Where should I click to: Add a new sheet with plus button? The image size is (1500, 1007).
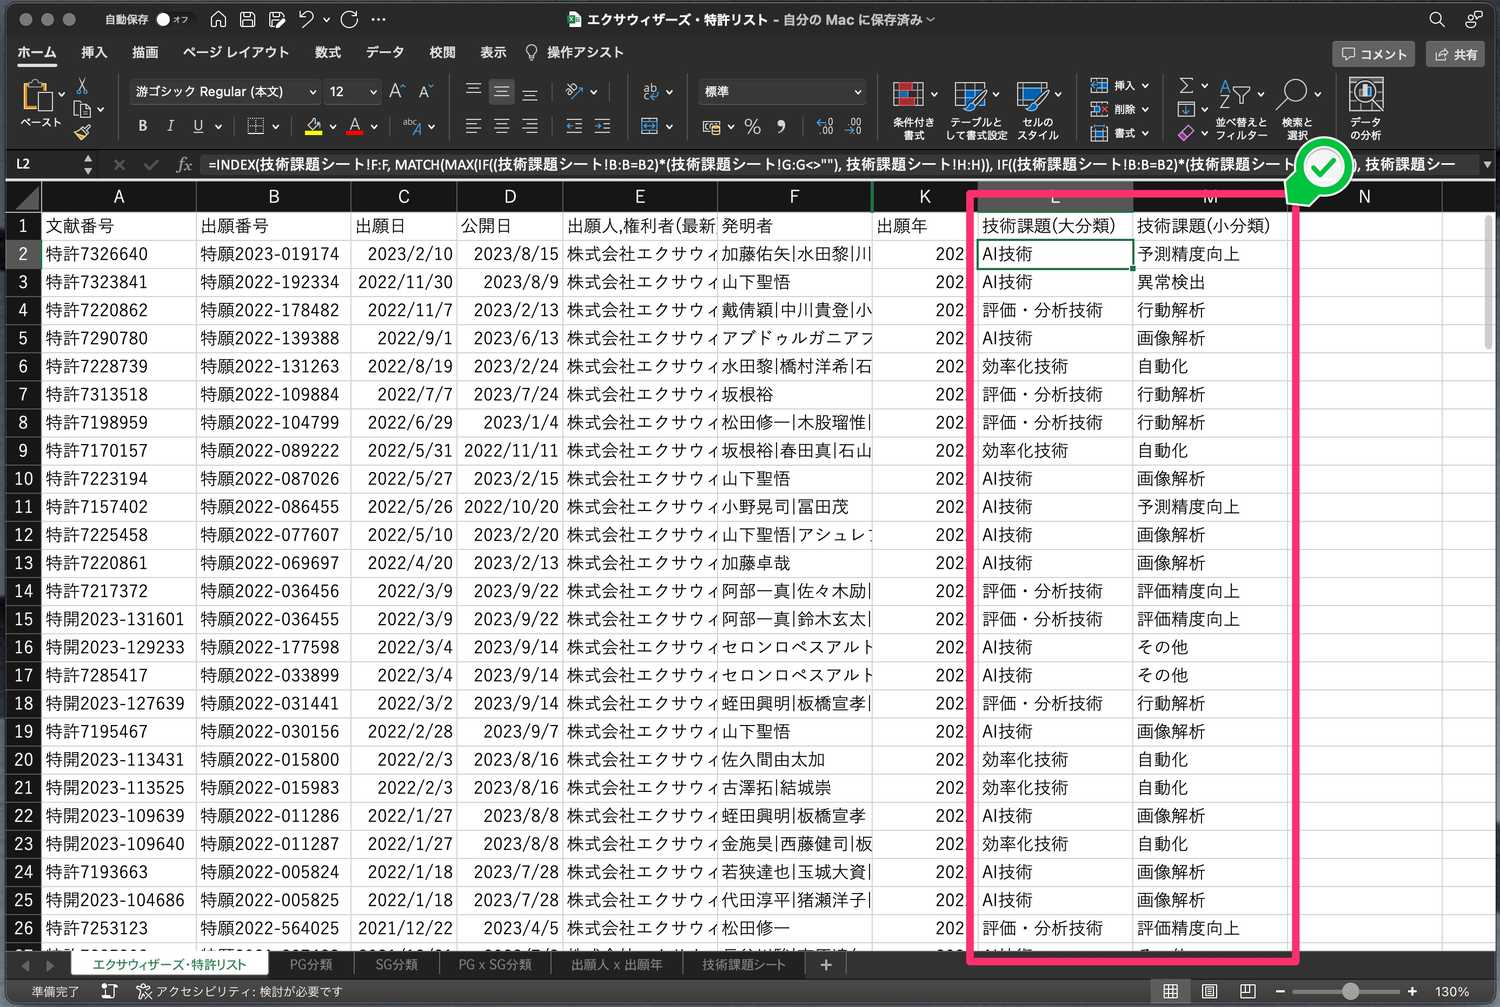(x=826, y=965)
